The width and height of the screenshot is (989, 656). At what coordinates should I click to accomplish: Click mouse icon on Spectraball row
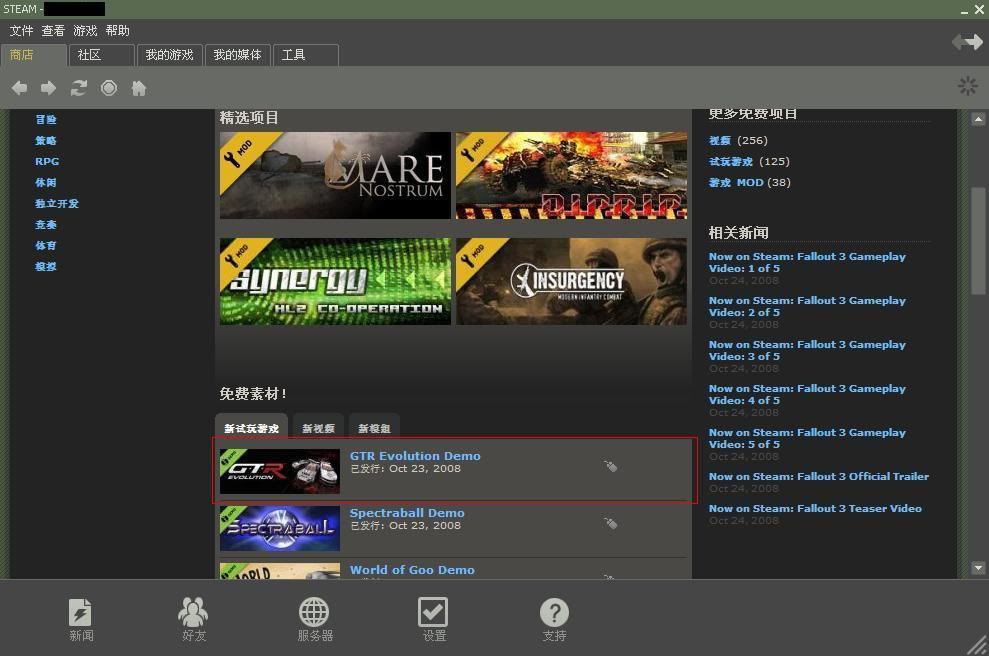[611, 523]
